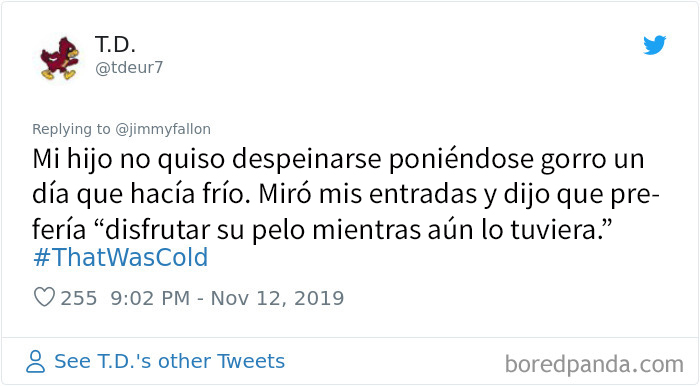Click the boredpanda.com watermark
700x386 pixels.
pyautogui.click(x=594, y=365)
